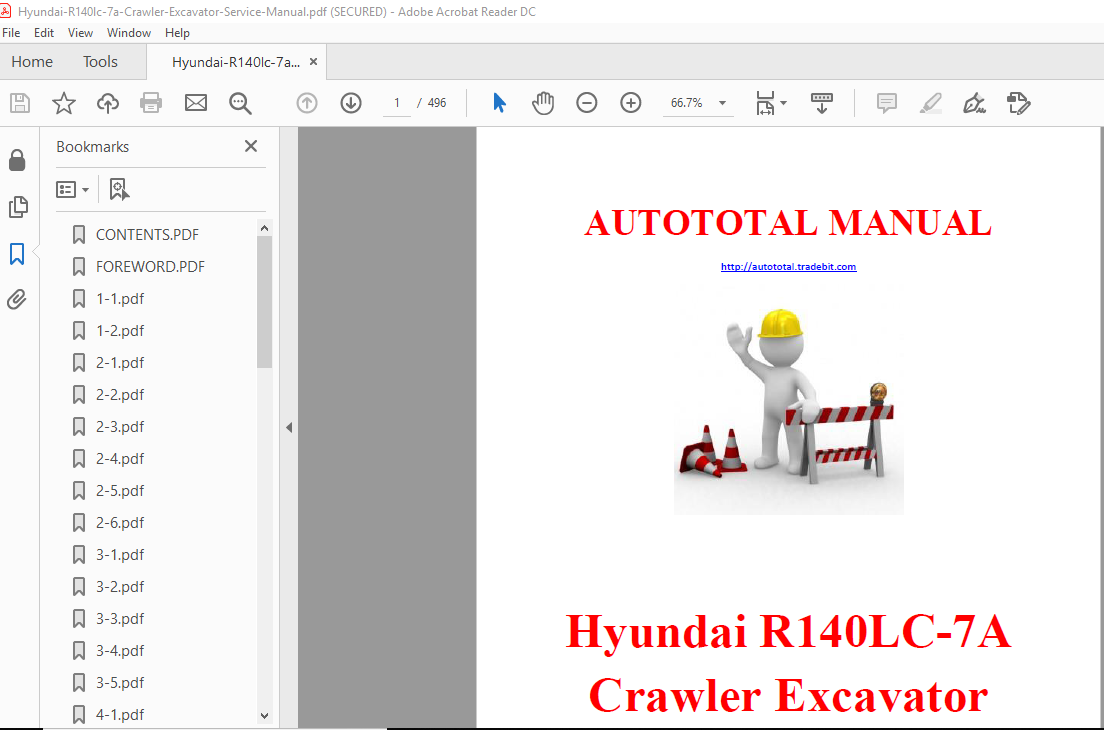
Task: Zoom in with the plus button
Action: [x=631, y=103]
